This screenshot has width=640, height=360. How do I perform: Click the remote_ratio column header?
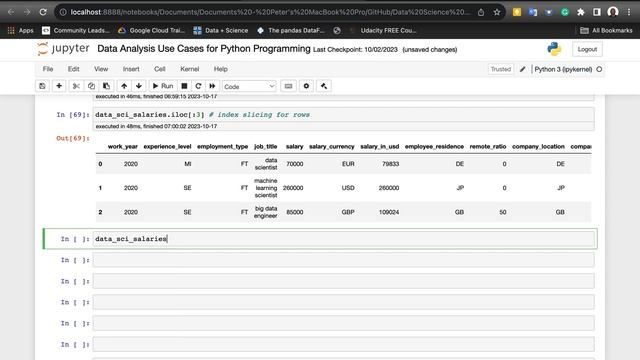pos(488,146)
